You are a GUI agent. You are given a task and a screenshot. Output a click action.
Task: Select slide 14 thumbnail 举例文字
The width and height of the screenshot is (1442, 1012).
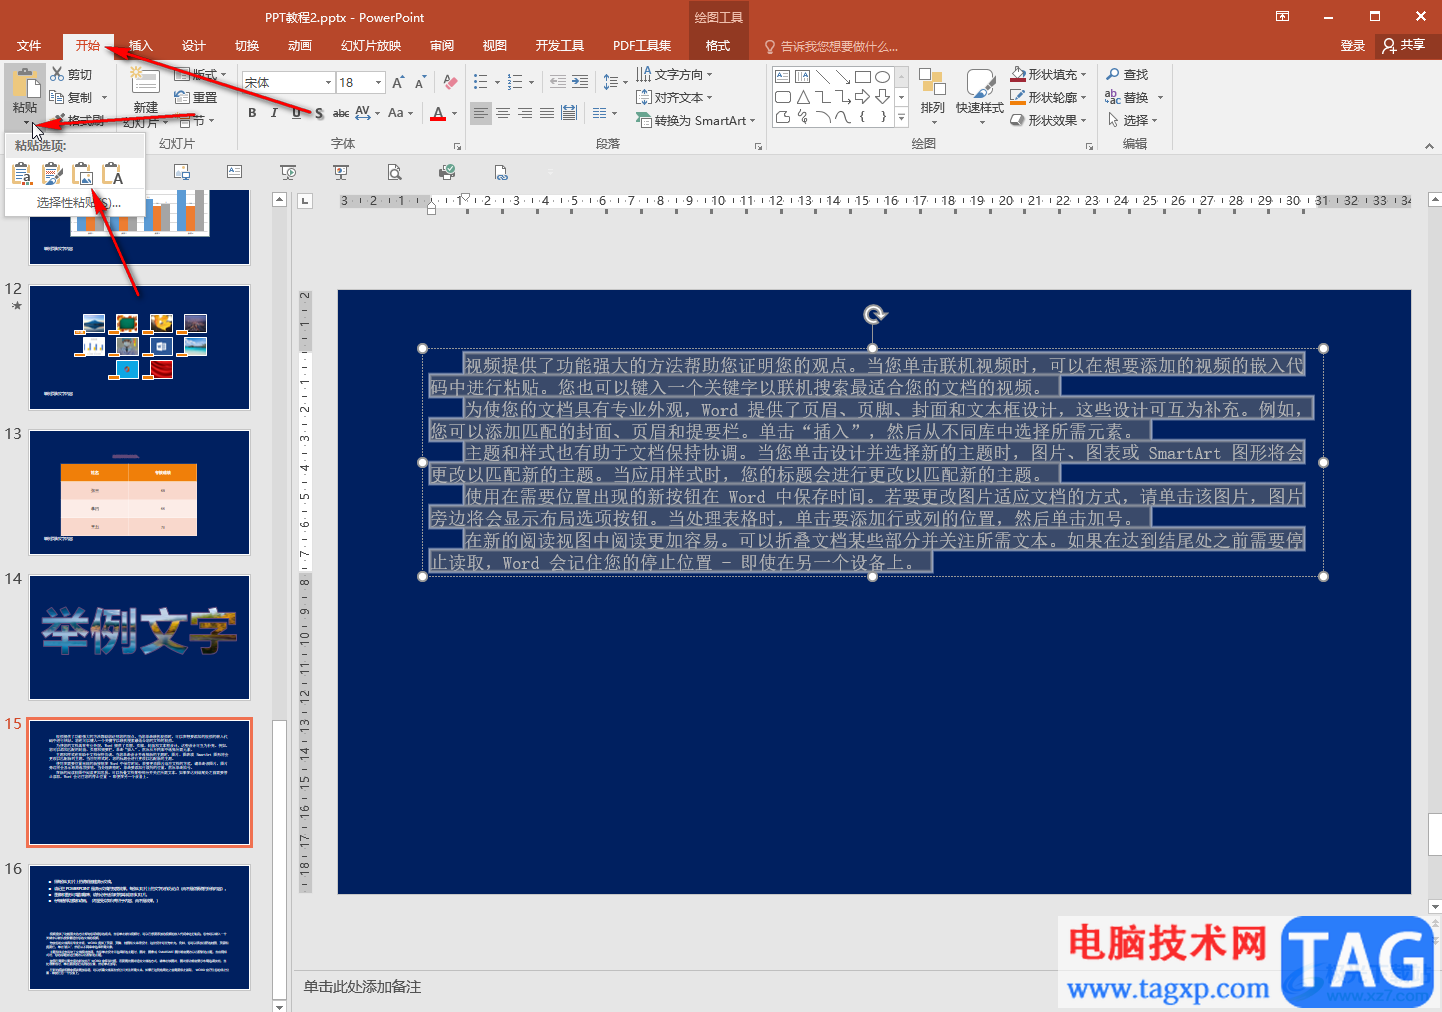139,637
